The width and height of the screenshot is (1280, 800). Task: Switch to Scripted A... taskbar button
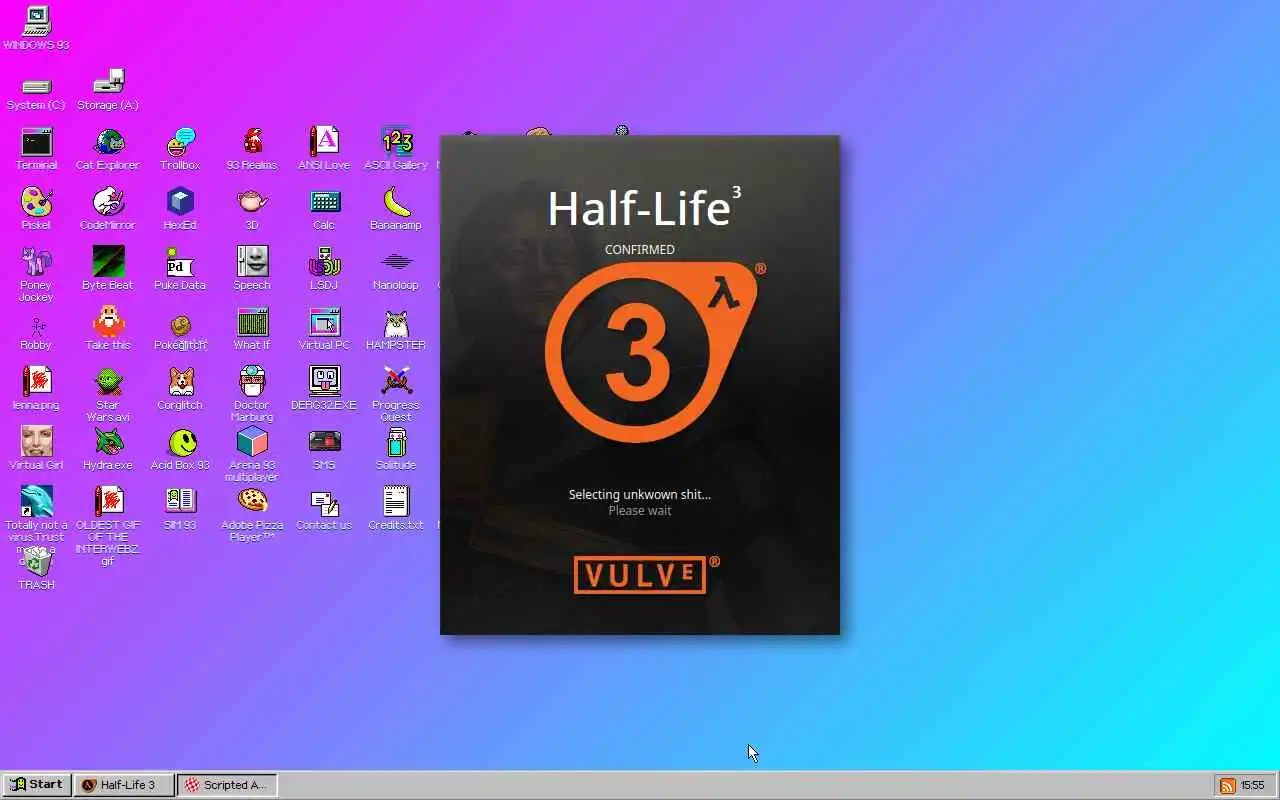[227, 785]
